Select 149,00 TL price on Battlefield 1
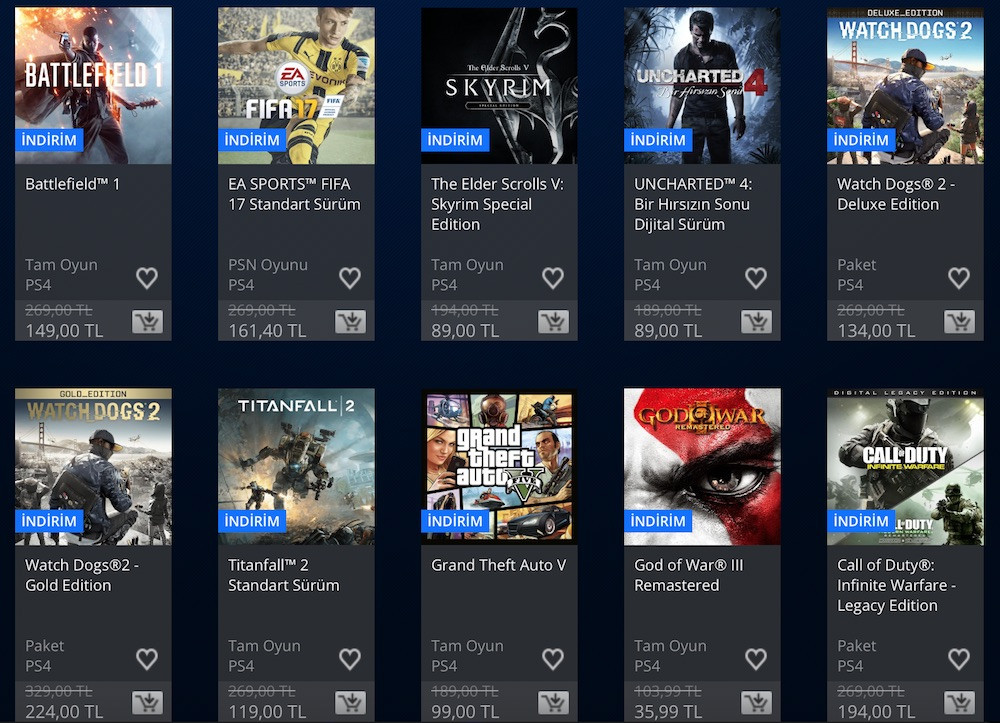The image size is (1000, 723). [x=64, y=331]
